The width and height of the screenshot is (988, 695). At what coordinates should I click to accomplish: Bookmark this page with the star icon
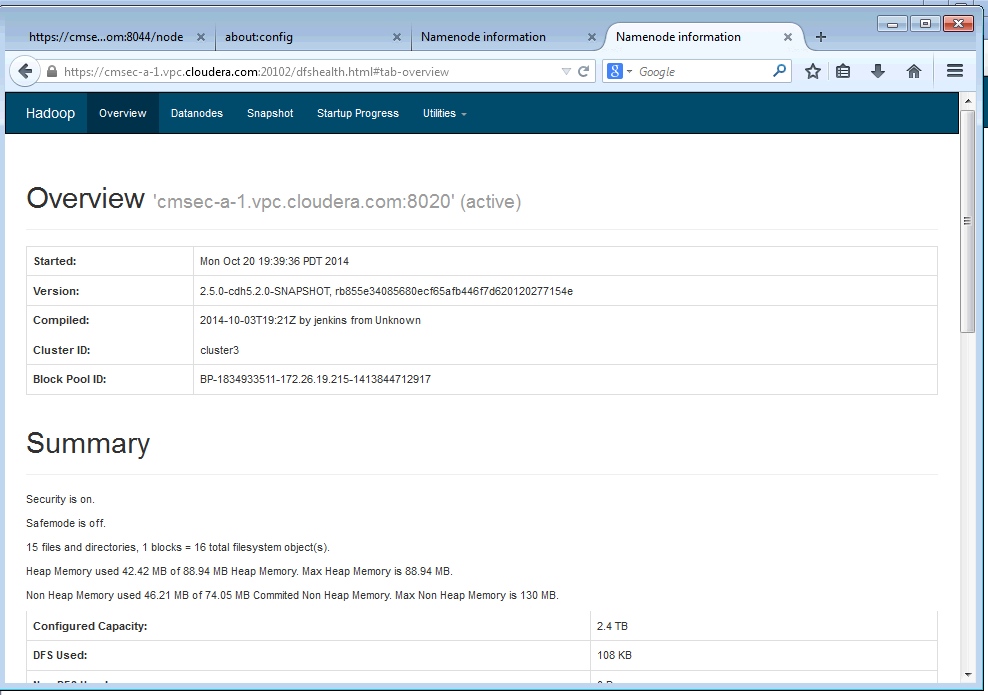point(812,71)
